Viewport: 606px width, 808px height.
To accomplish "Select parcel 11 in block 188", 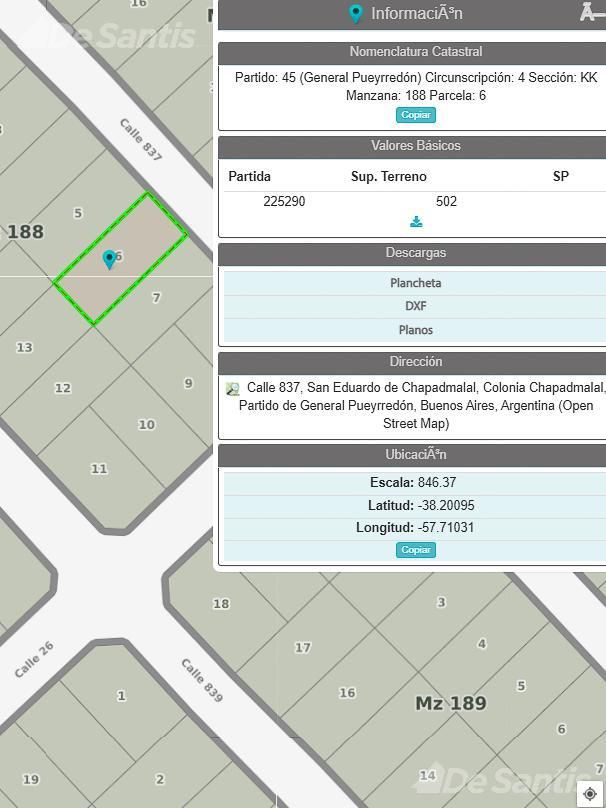I will coord(99,469).
